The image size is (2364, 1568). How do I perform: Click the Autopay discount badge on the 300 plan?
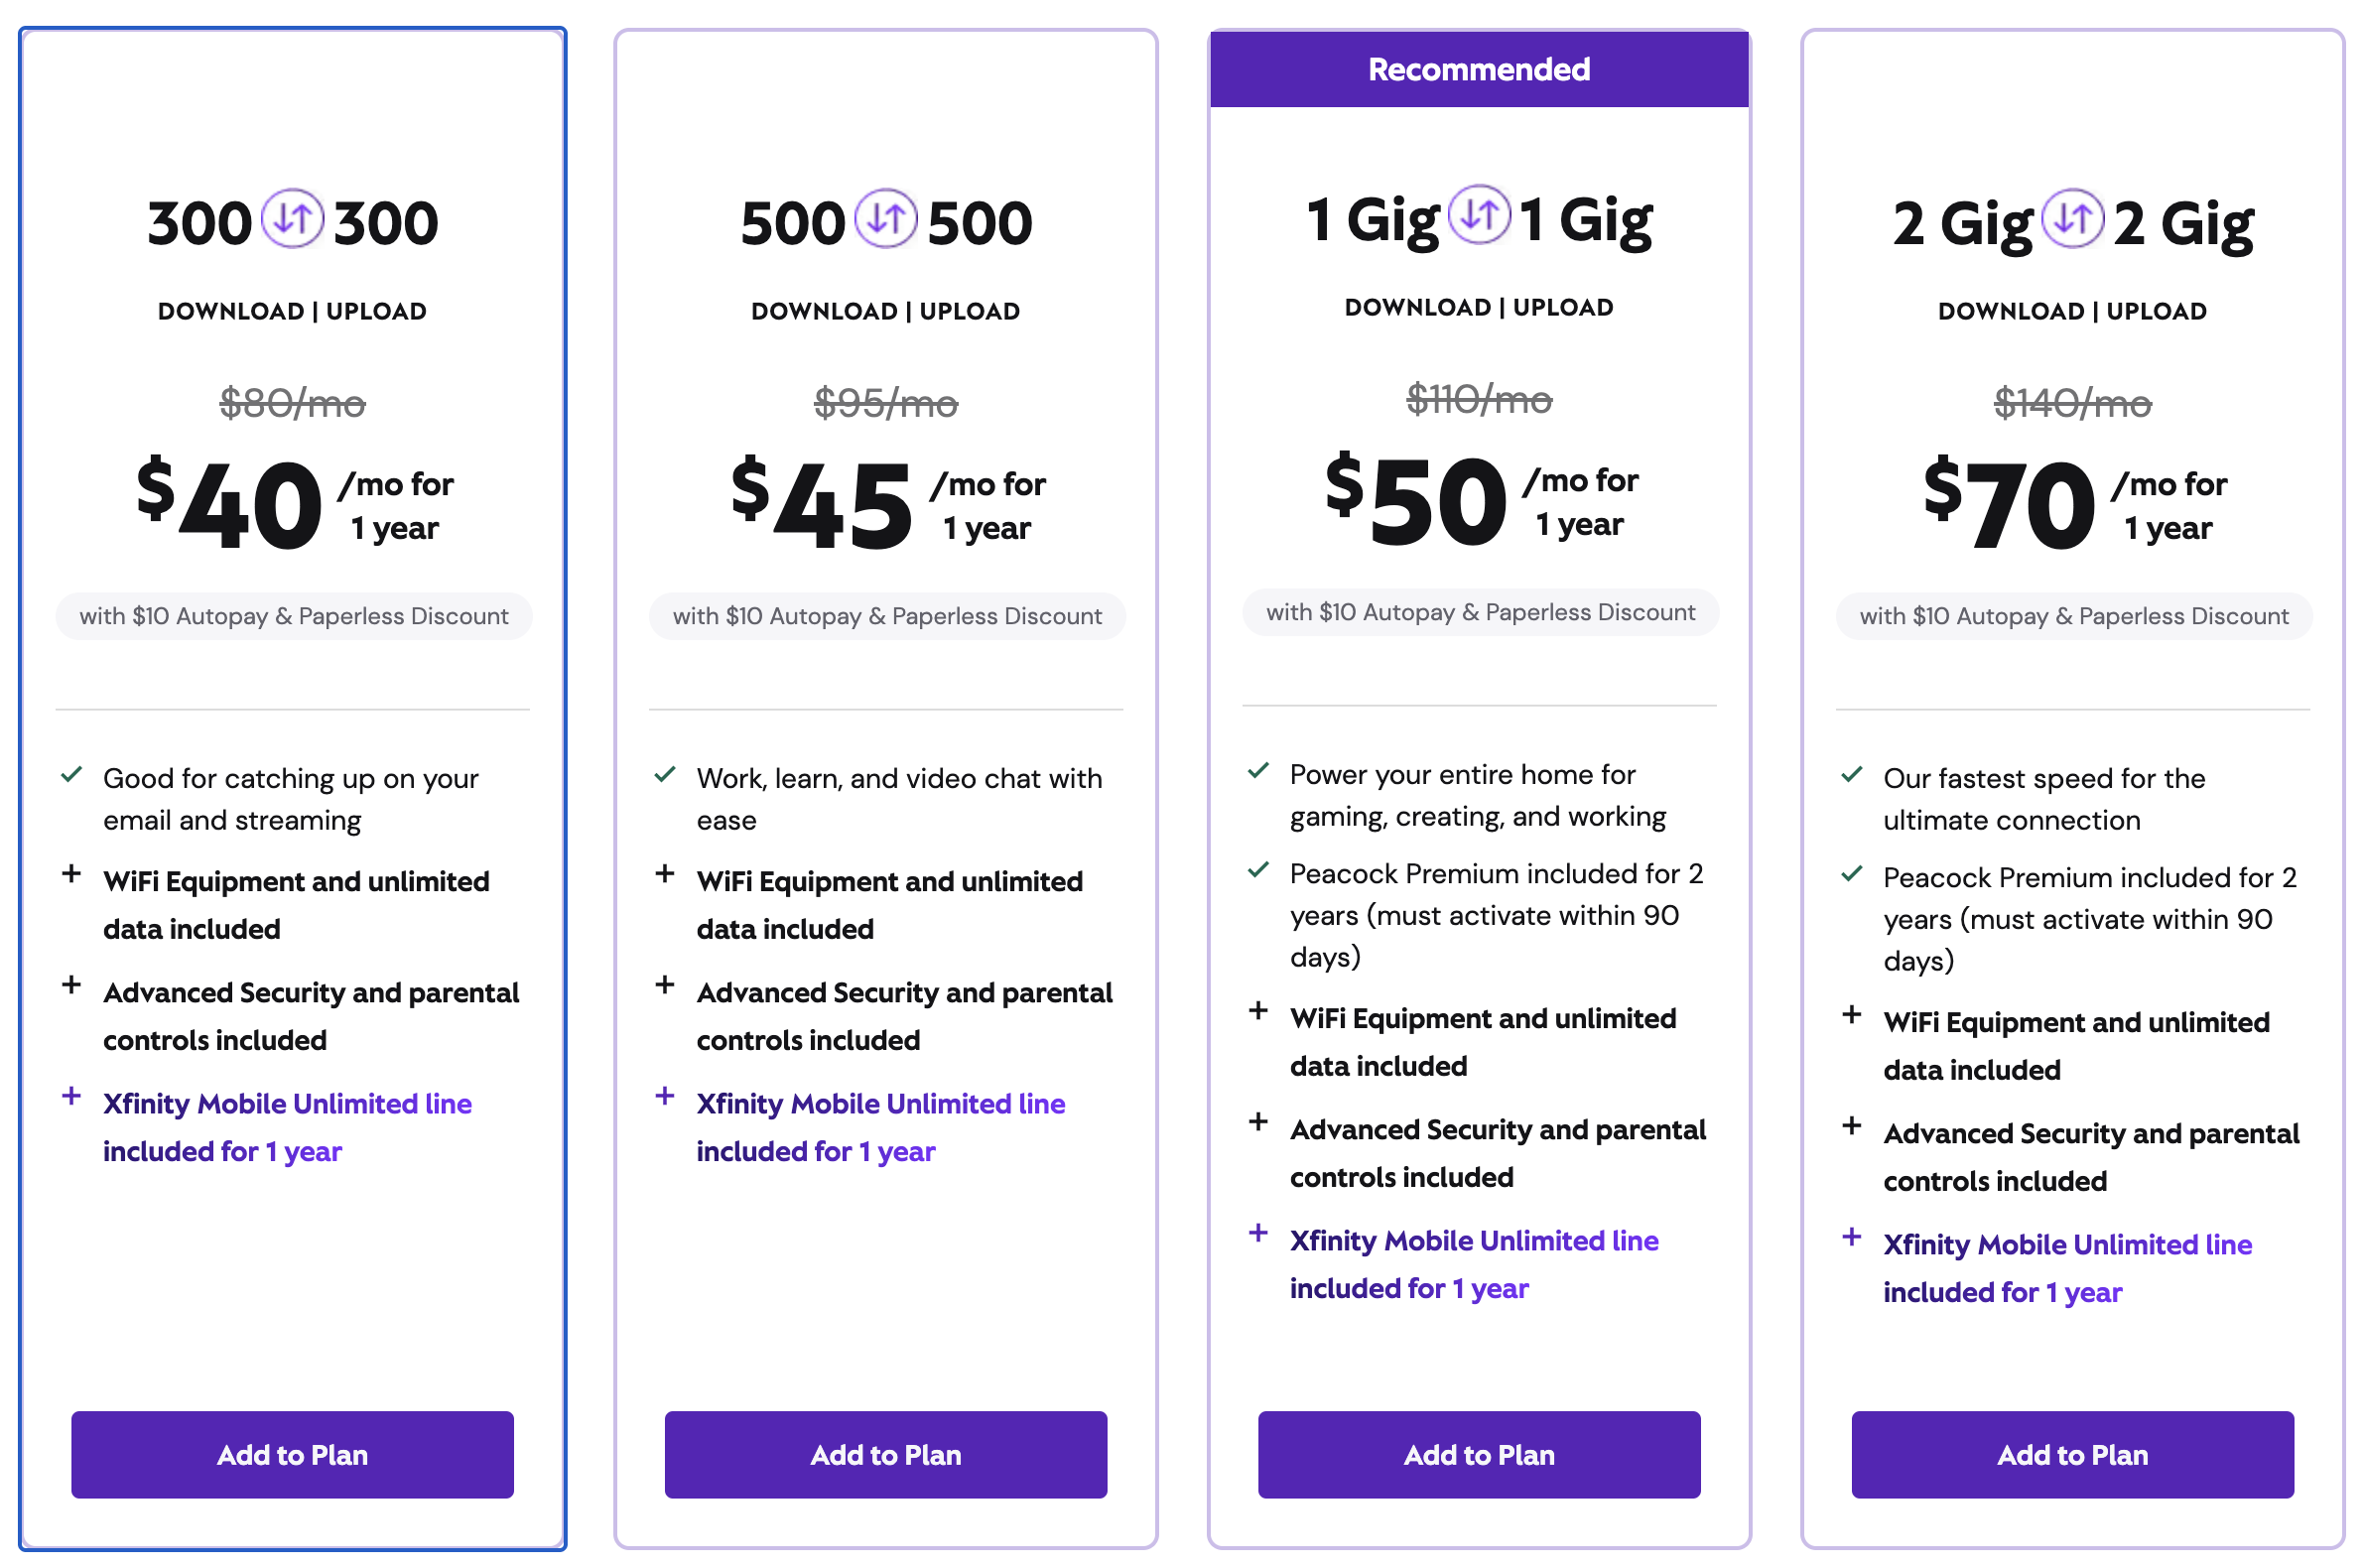[292, 616]
